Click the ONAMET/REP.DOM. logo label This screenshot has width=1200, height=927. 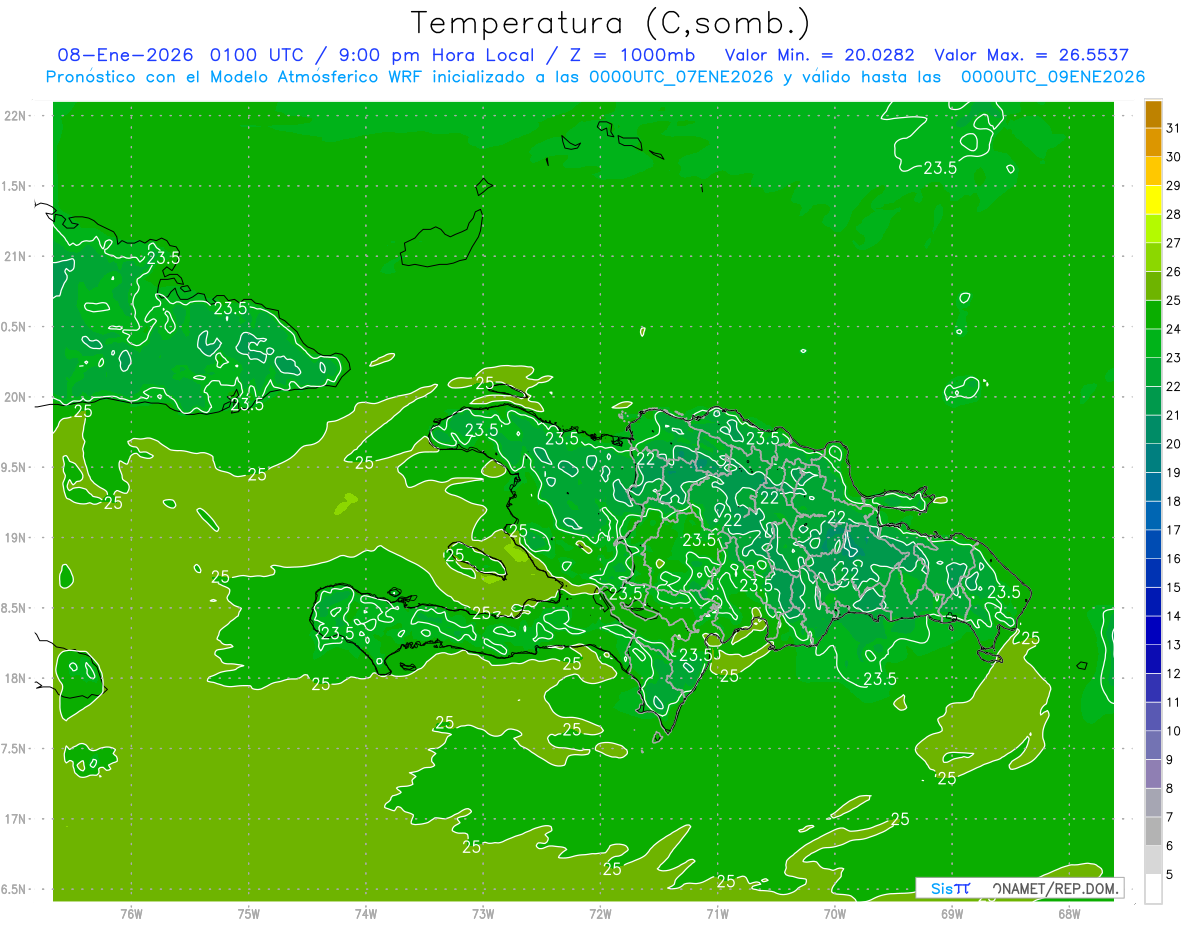[1055, 888]
